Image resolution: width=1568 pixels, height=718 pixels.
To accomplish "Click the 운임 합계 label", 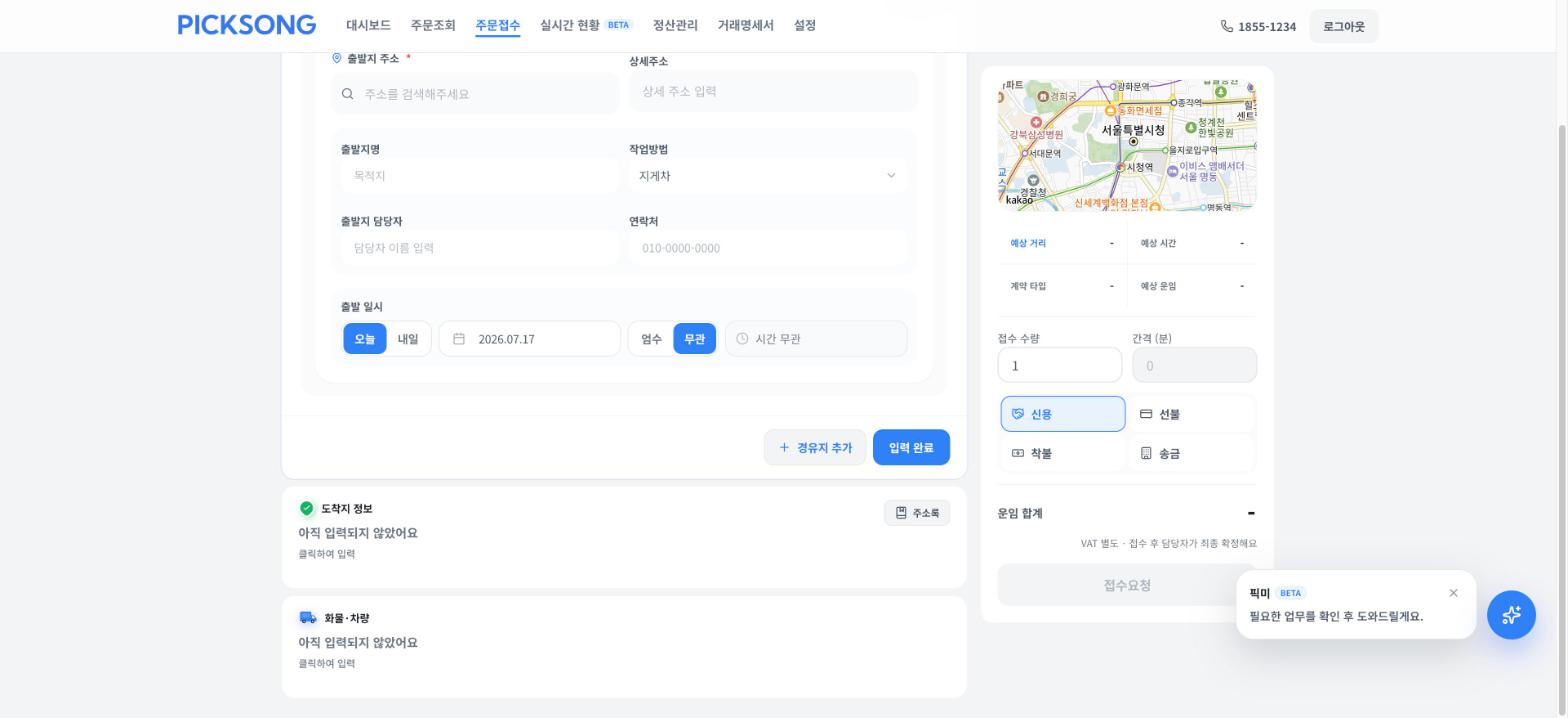I will pos(1020,513).
